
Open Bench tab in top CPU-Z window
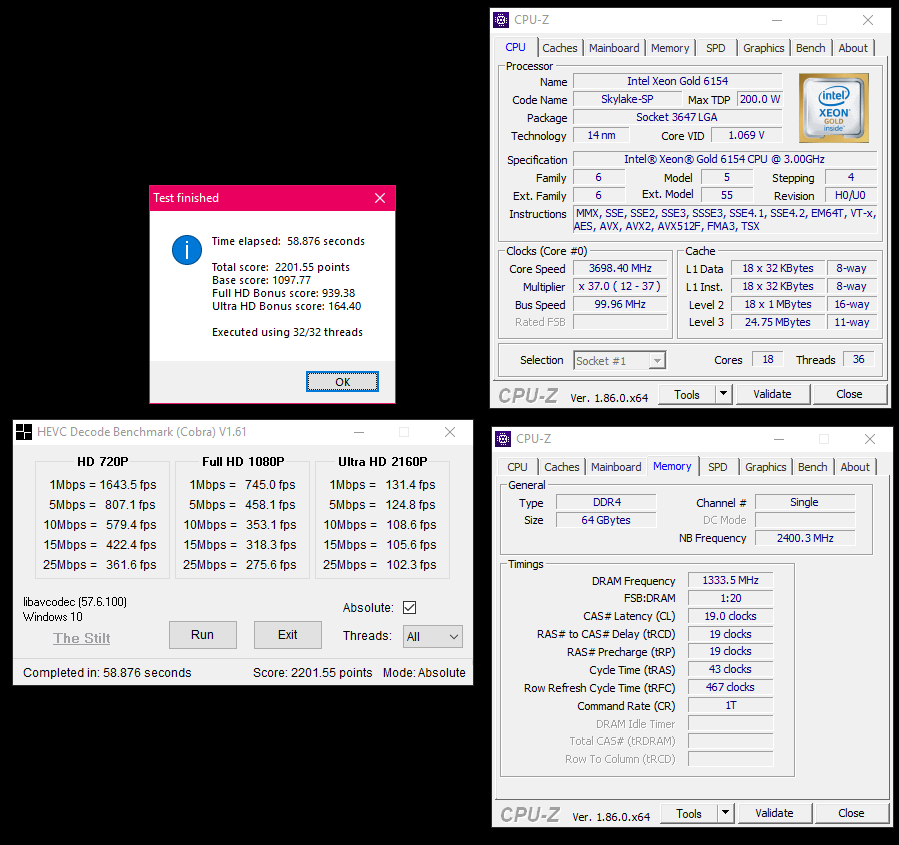(x=810, y=48)
